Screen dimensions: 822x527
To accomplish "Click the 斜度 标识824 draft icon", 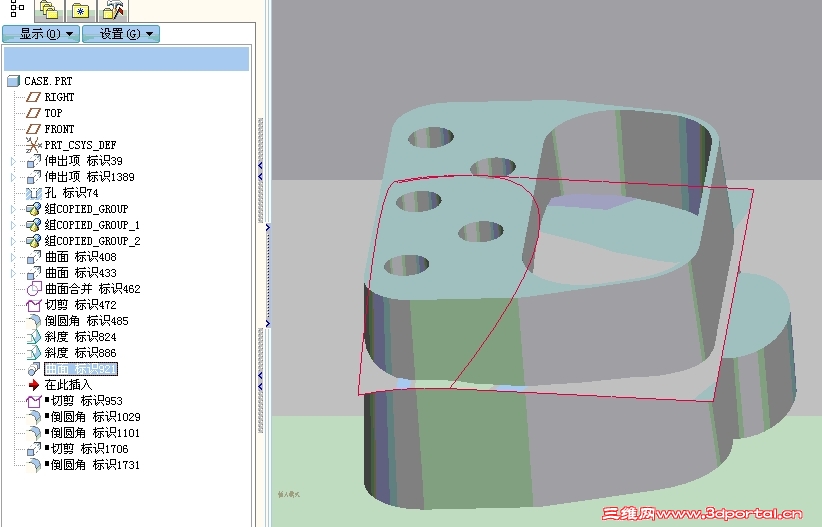I will (34, 337).
